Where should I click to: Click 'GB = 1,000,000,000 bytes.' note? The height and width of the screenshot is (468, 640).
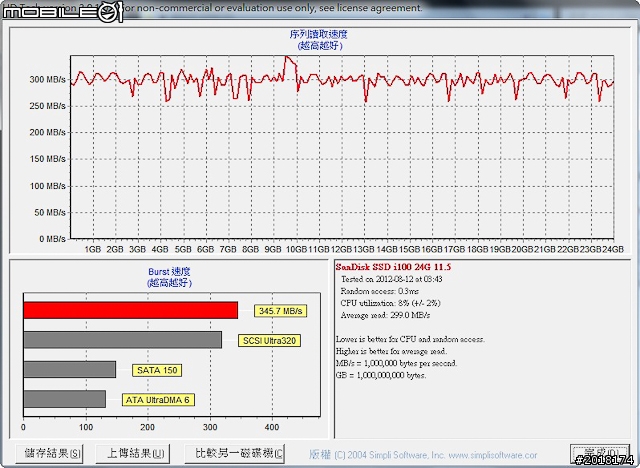point(381,375)
